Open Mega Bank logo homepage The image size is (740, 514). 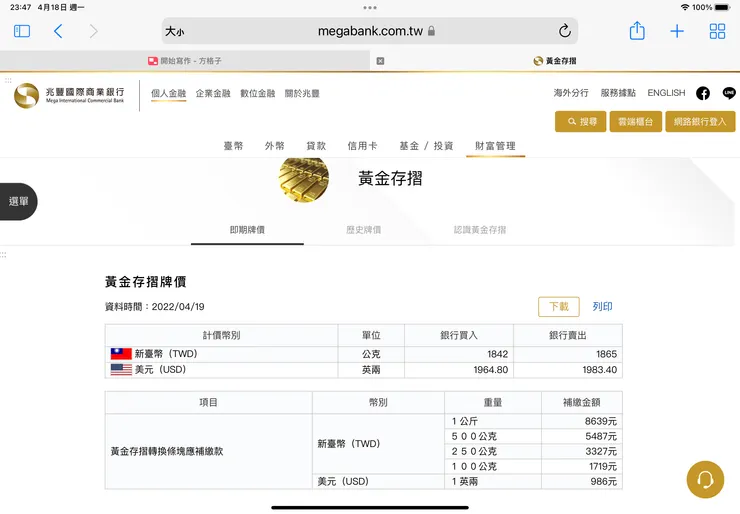pos(69,95)
